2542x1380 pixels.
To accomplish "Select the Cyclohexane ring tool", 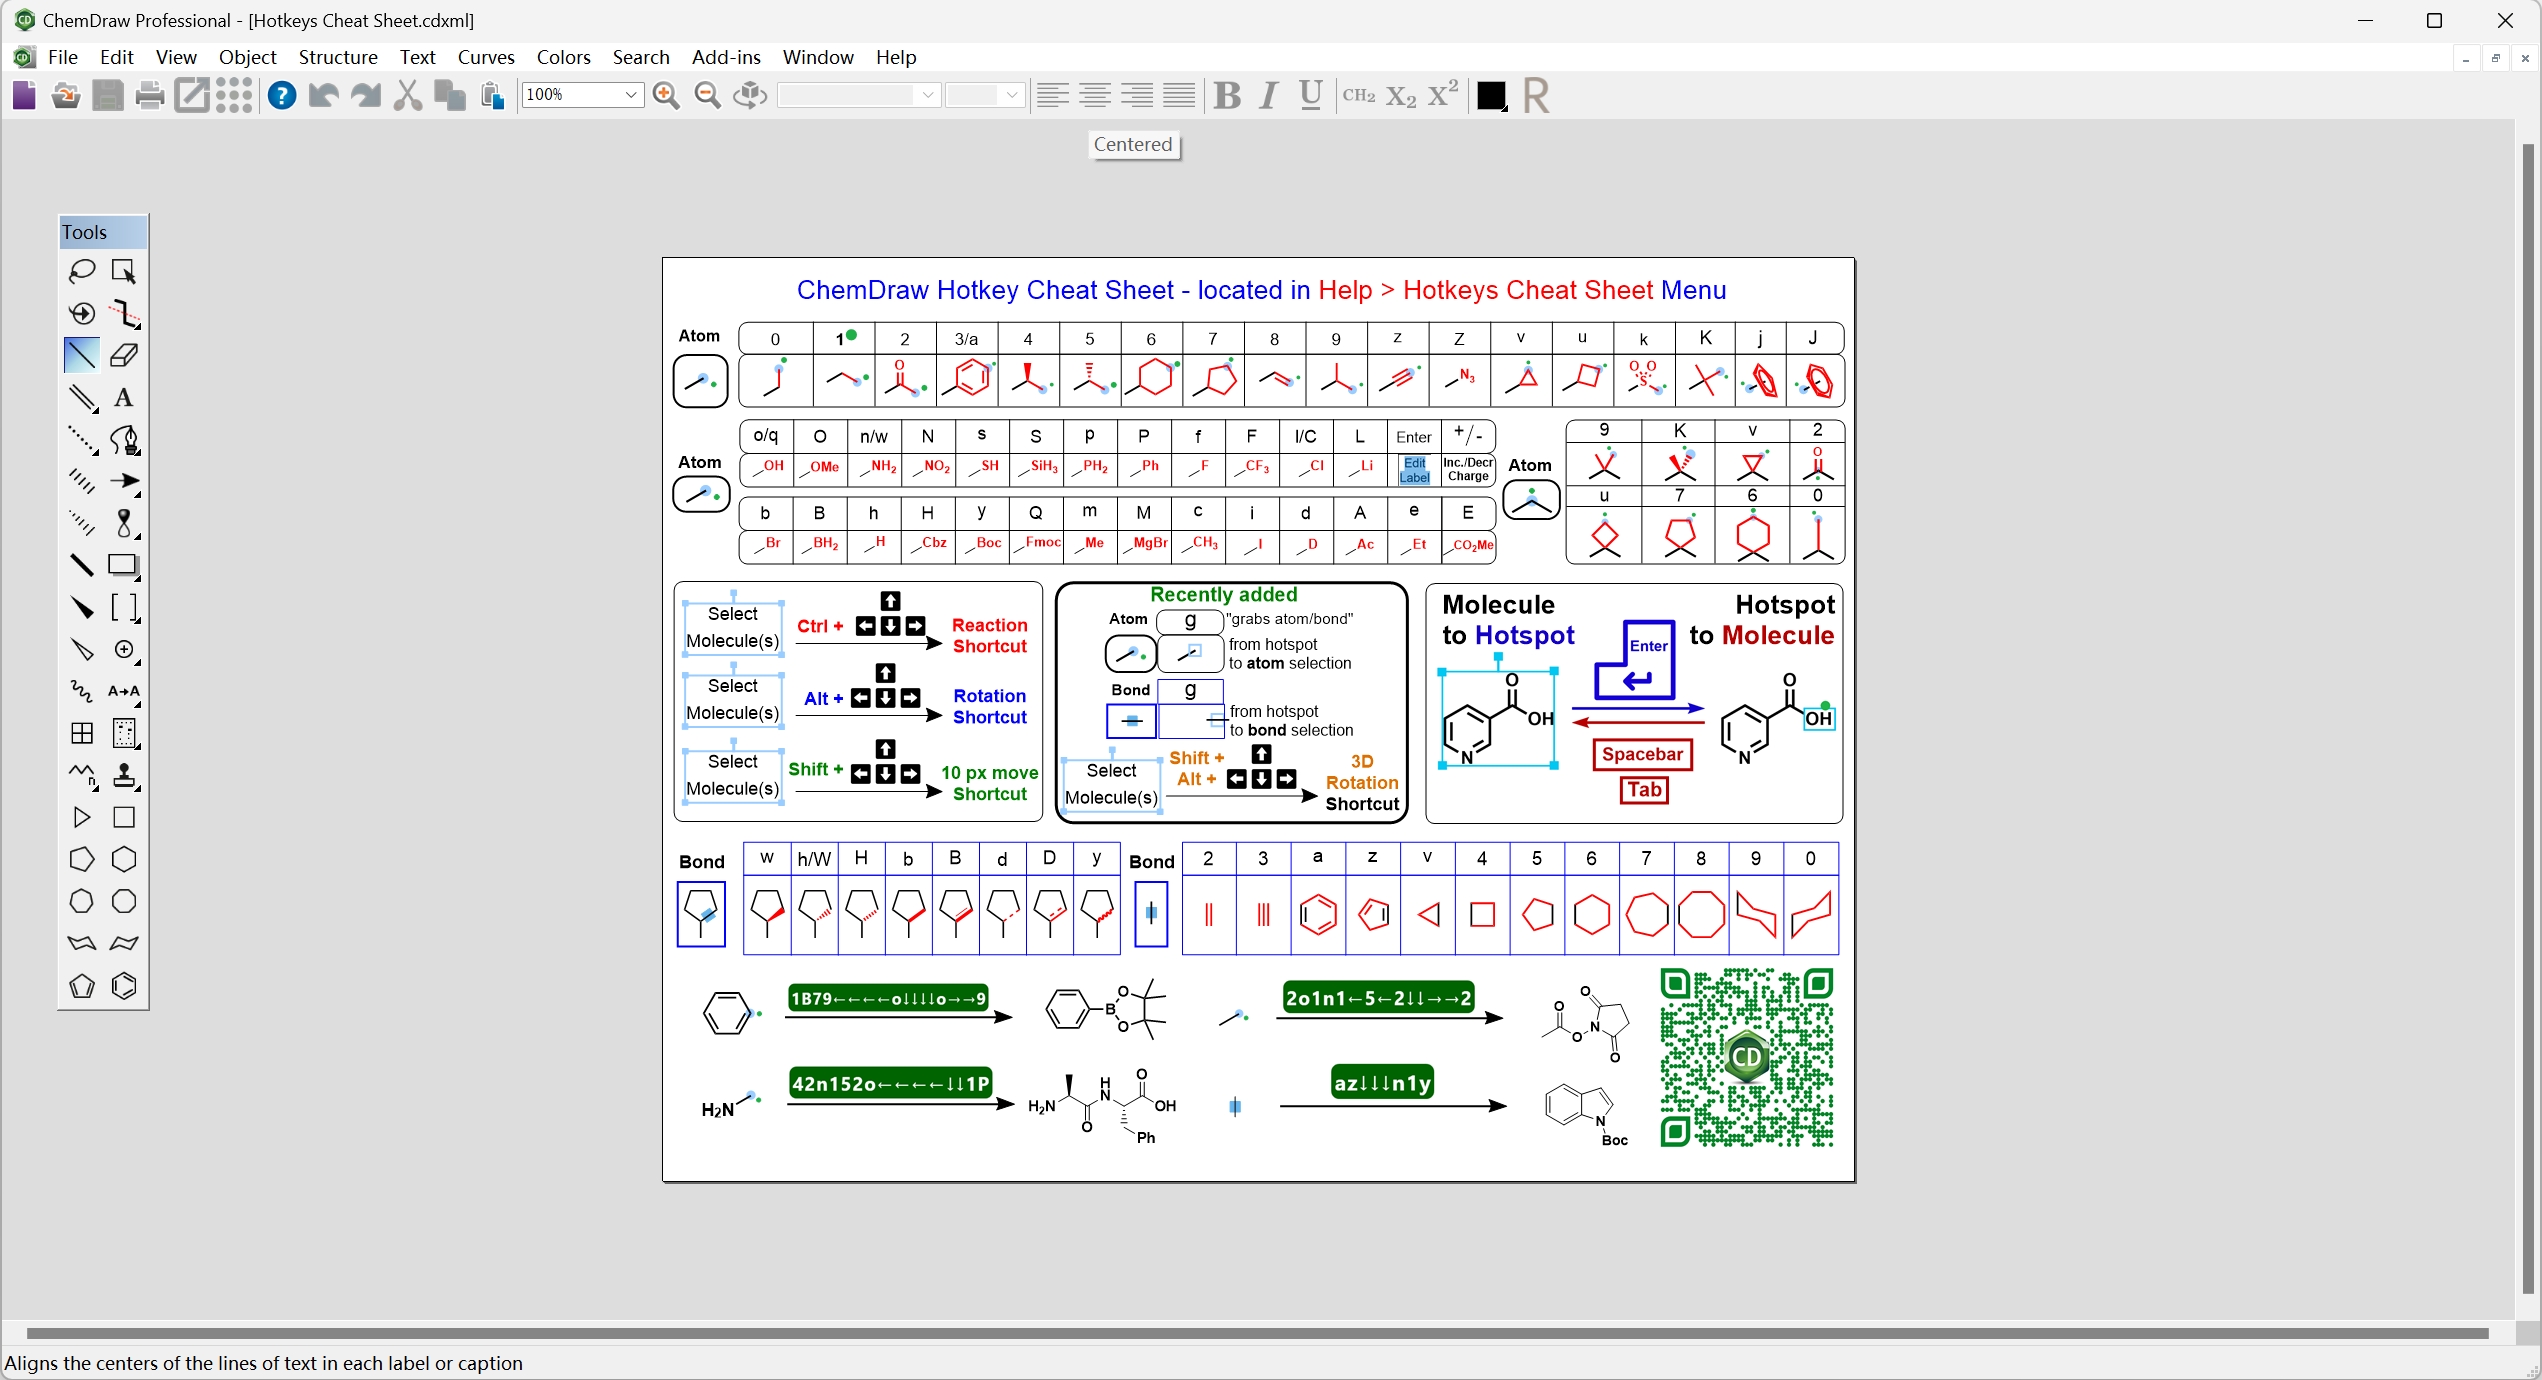I will pyautogui.click(x=124, y=859).
